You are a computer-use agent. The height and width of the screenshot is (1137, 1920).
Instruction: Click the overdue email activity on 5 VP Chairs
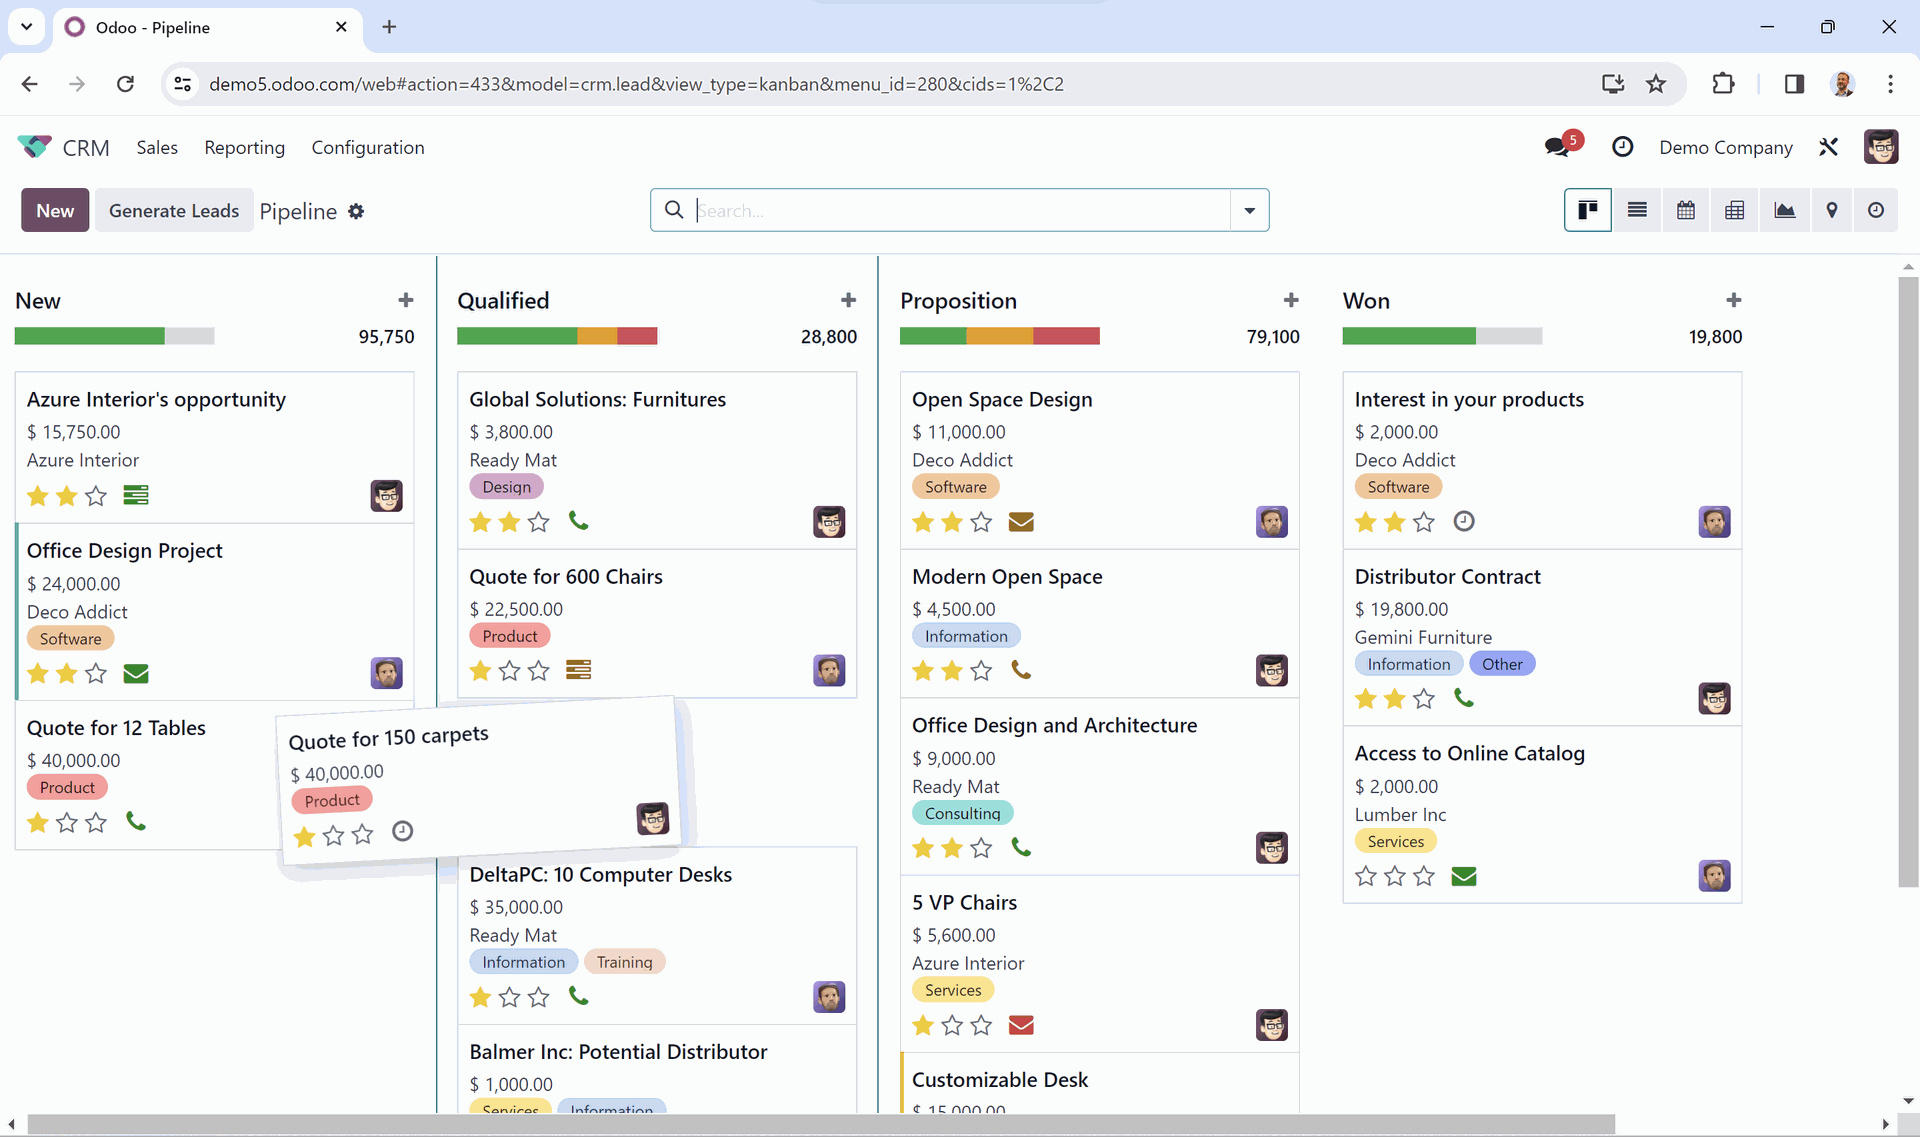[1021, 1025]
